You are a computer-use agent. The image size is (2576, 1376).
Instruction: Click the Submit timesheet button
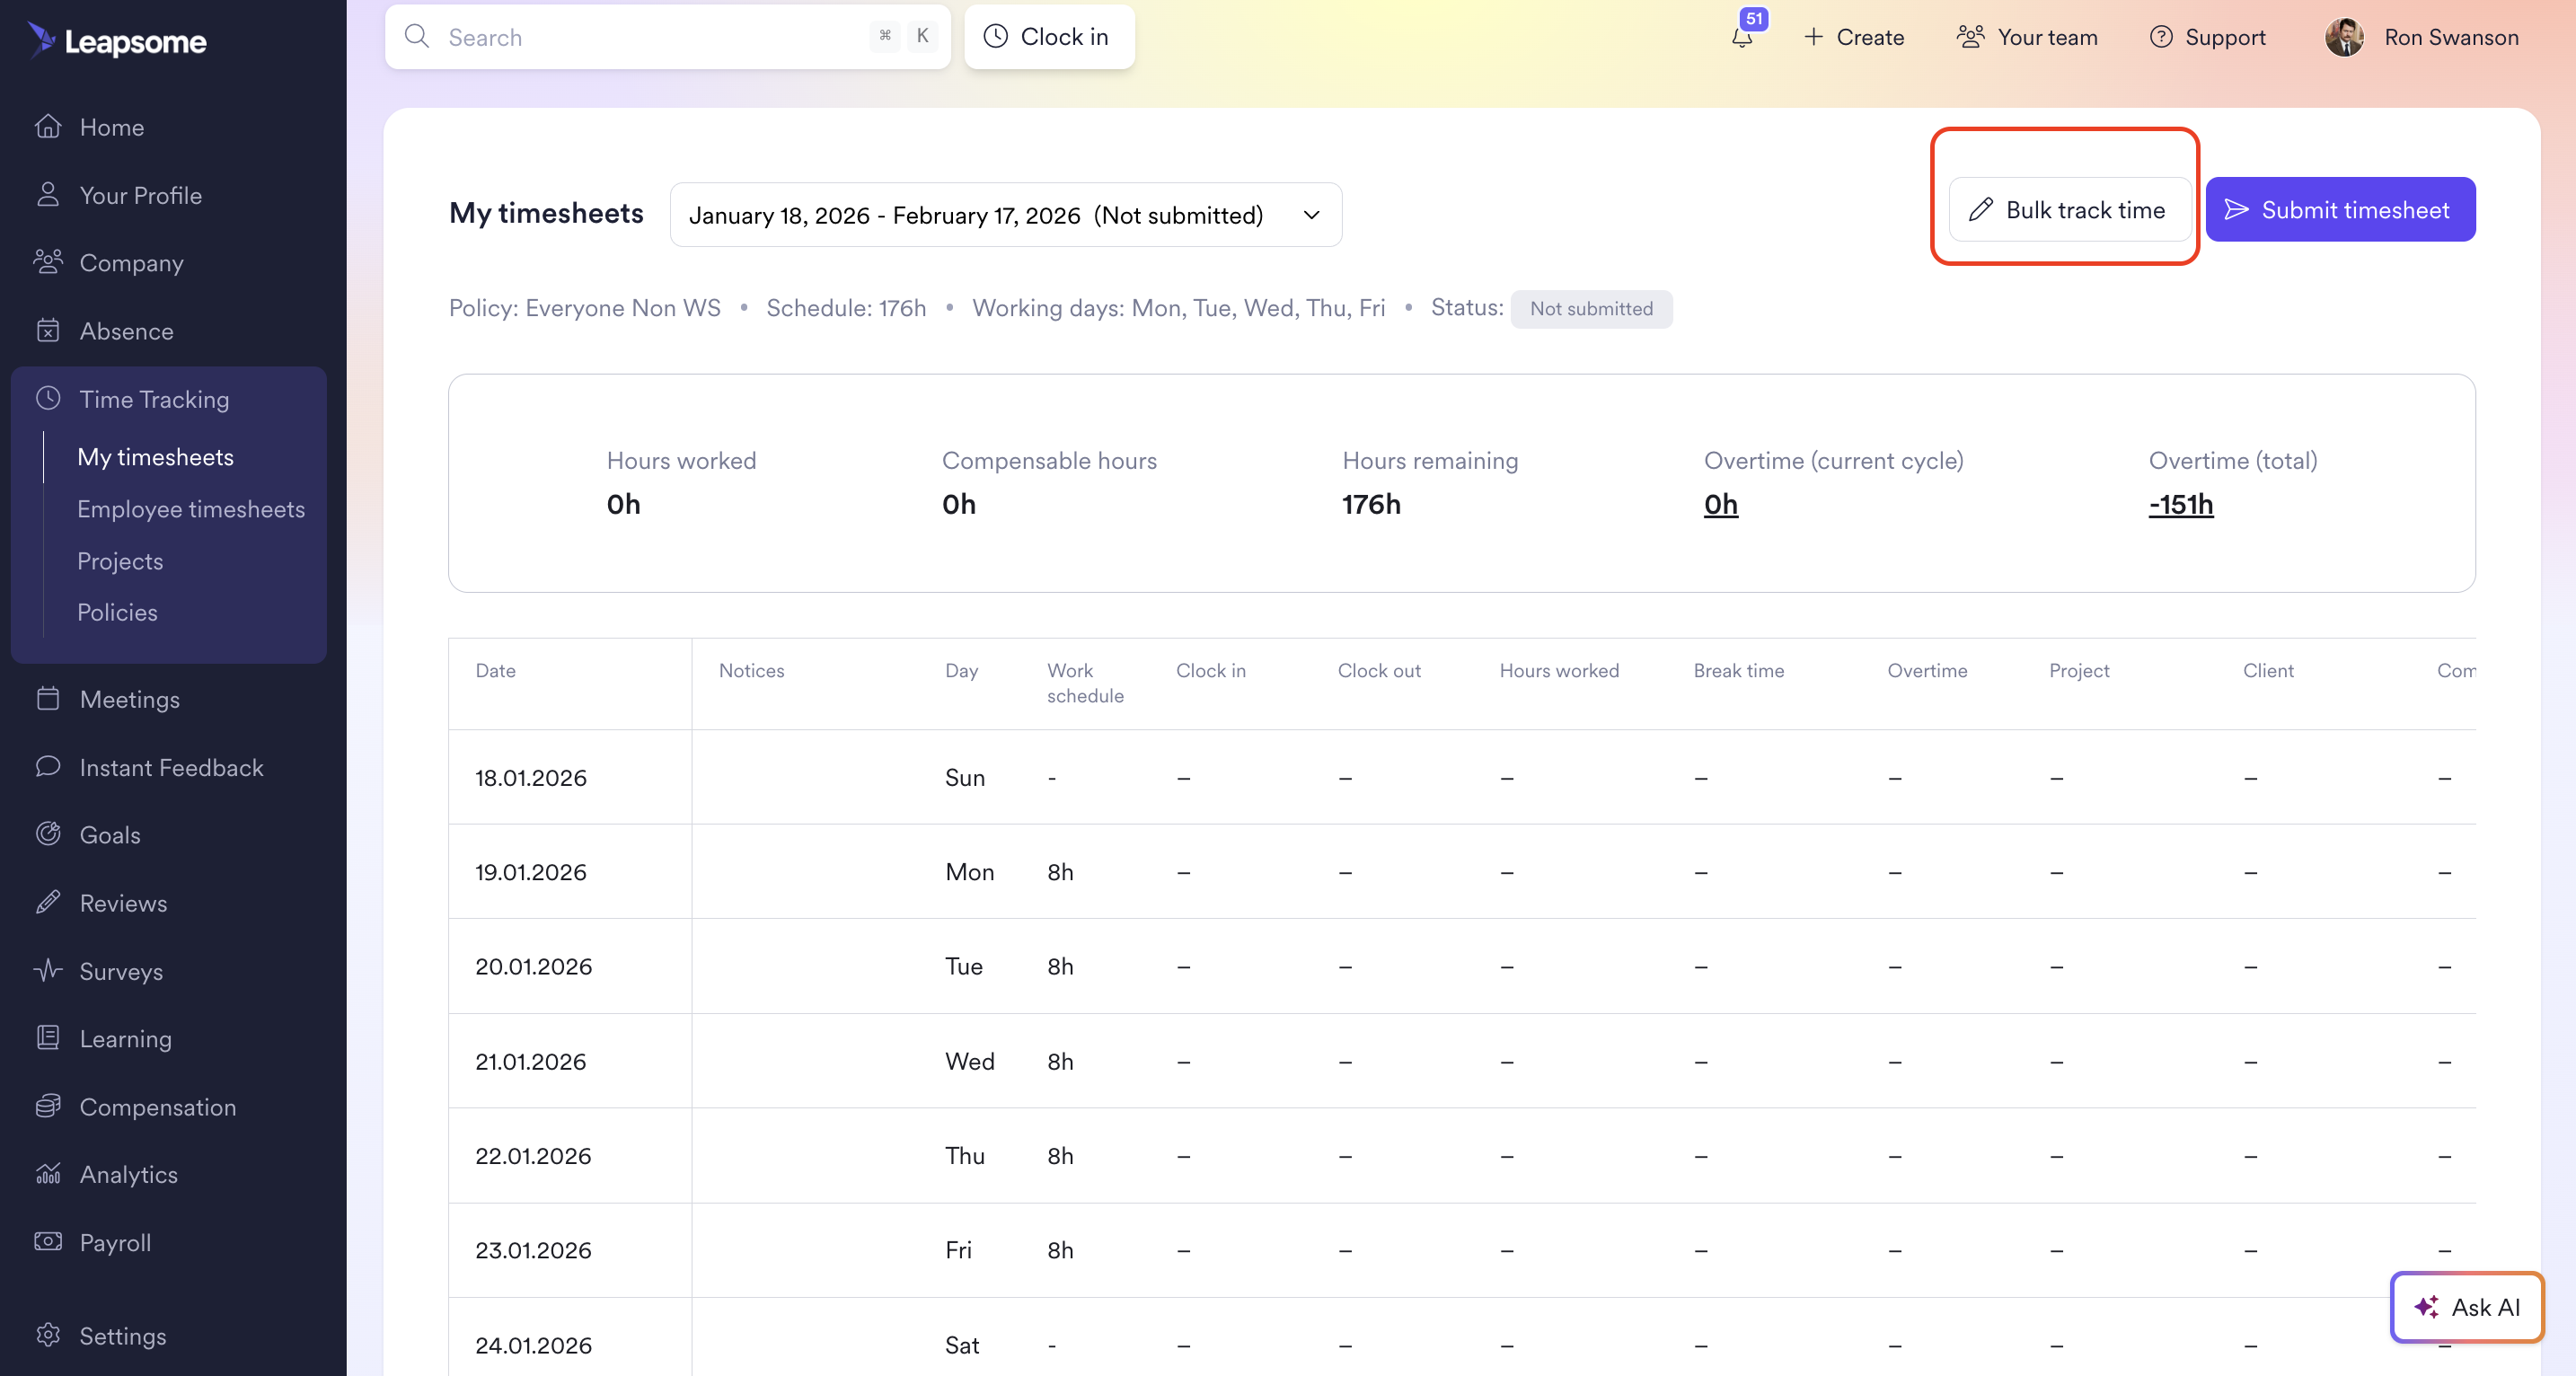pos(2339,210)
